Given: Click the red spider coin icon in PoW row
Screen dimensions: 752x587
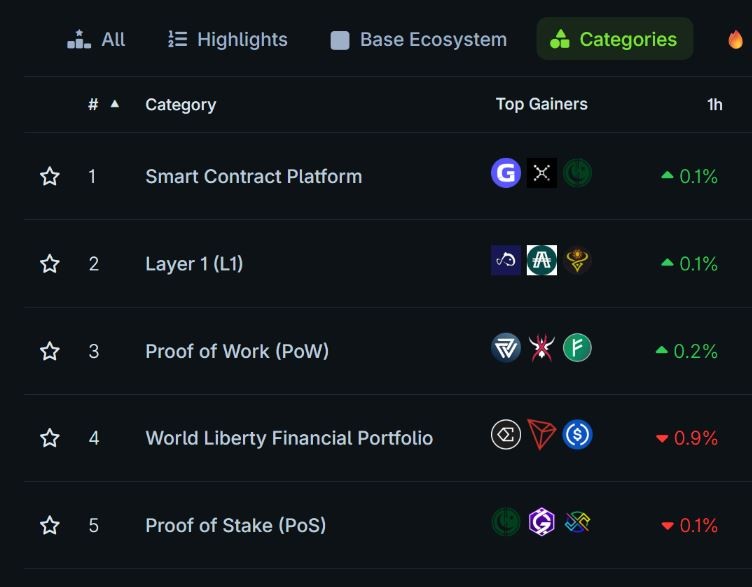Looking at the screenshot, I should click(542, 348).
